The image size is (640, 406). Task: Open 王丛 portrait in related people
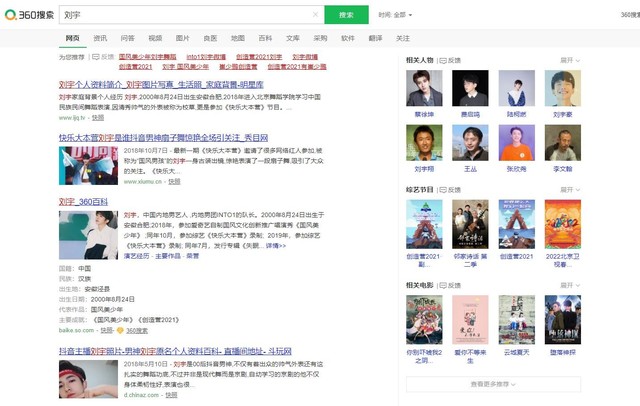tap(470, 143)
